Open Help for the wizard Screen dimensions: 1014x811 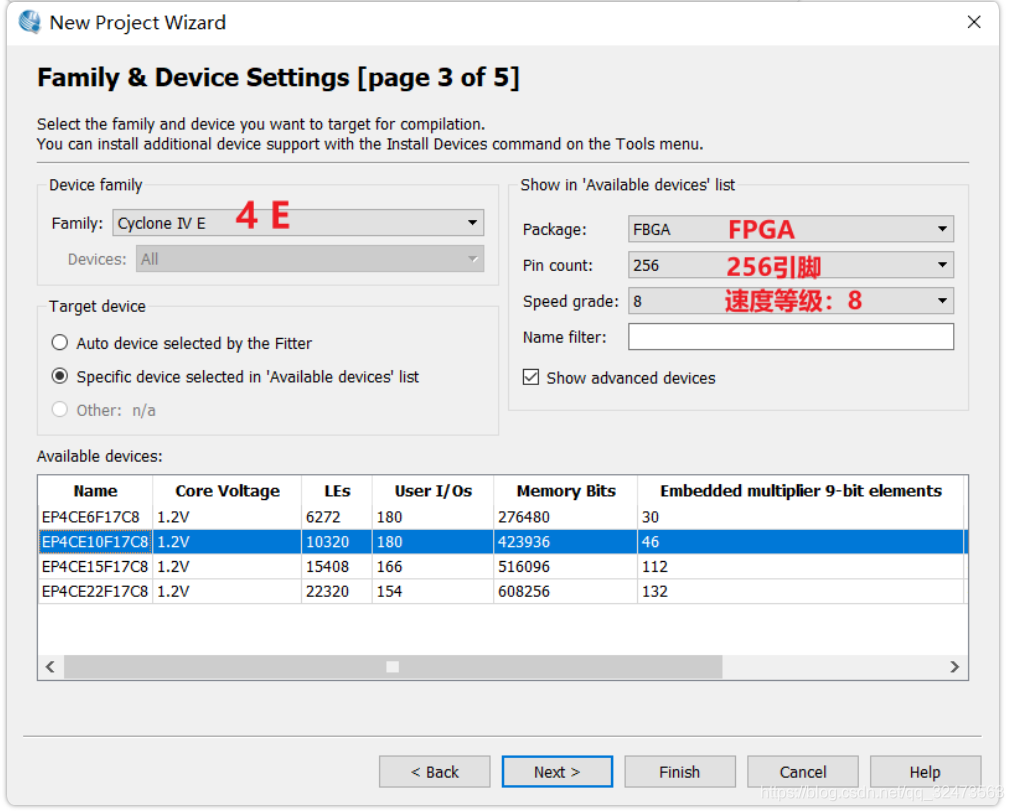[925, 772]
